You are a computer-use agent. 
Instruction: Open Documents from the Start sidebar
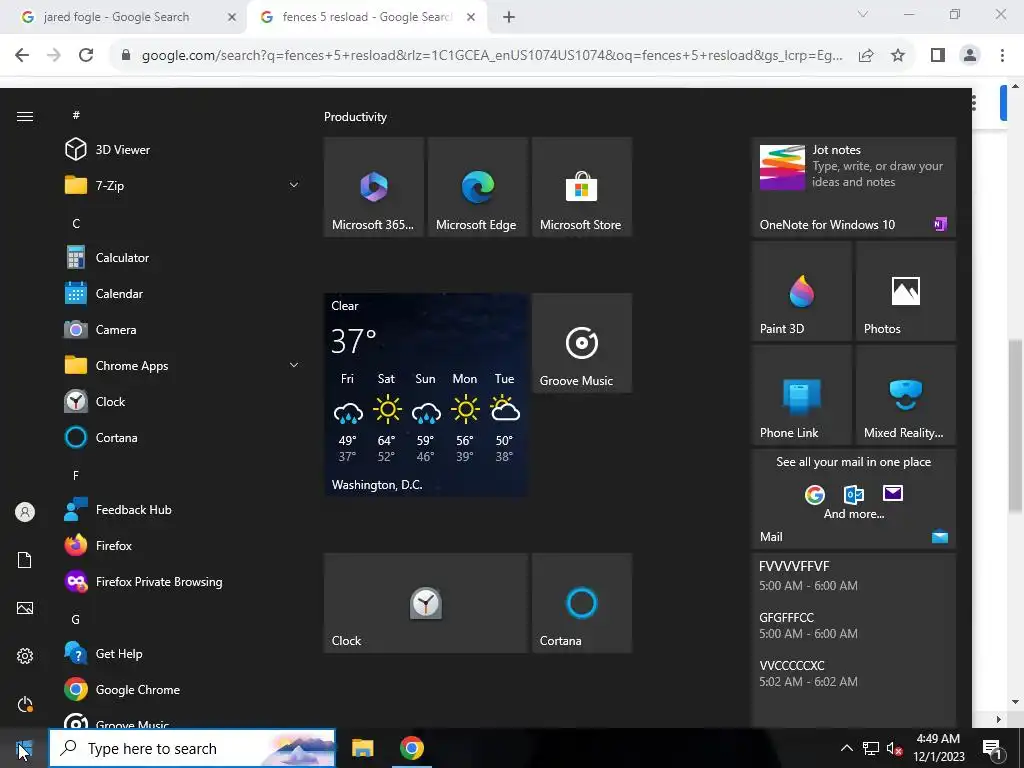pos(25,560)
